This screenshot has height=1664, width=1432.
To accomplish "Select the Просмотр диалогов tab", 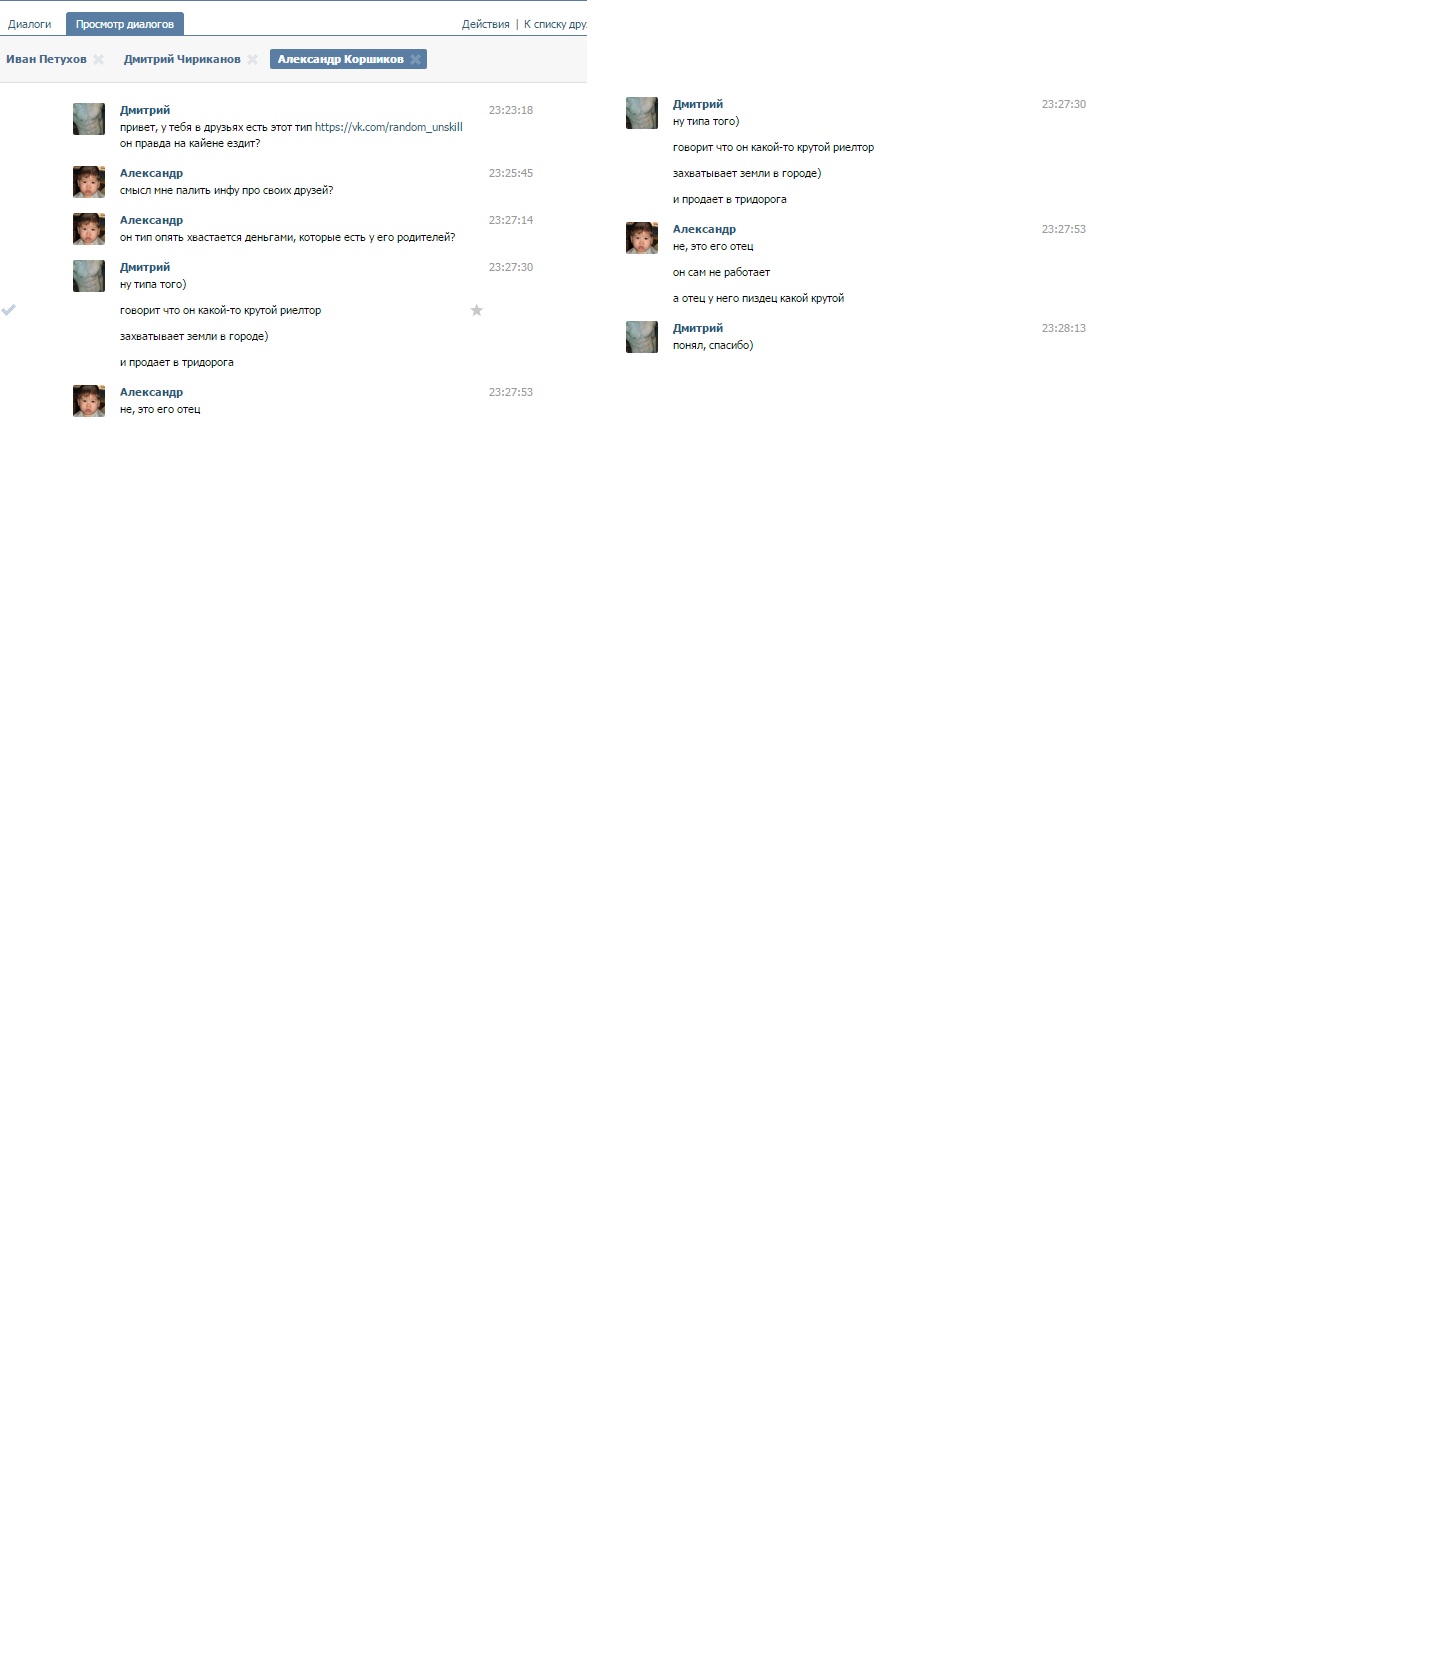I will (x=125, y=24).
